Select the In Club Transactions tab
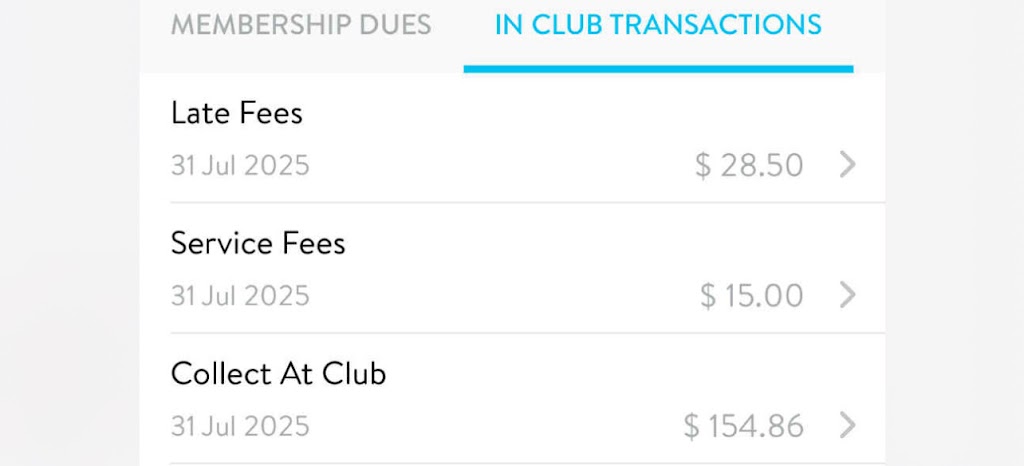The height and width of the screenshot is (466, 1024). pyautogui.click(x=658, y=25)
